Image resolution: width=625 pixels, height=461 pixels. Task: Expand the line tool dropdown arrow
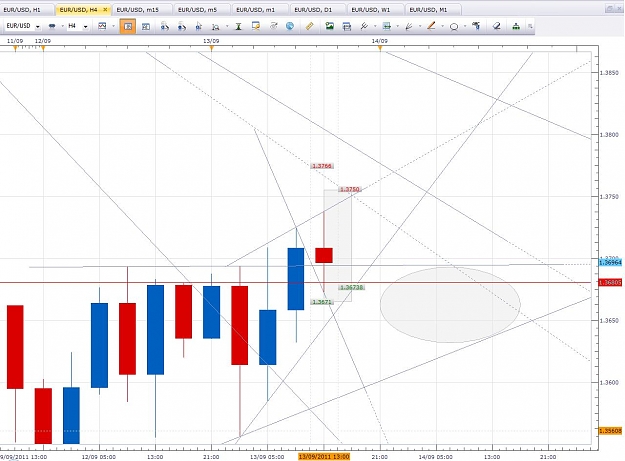[x=442, y=26]
